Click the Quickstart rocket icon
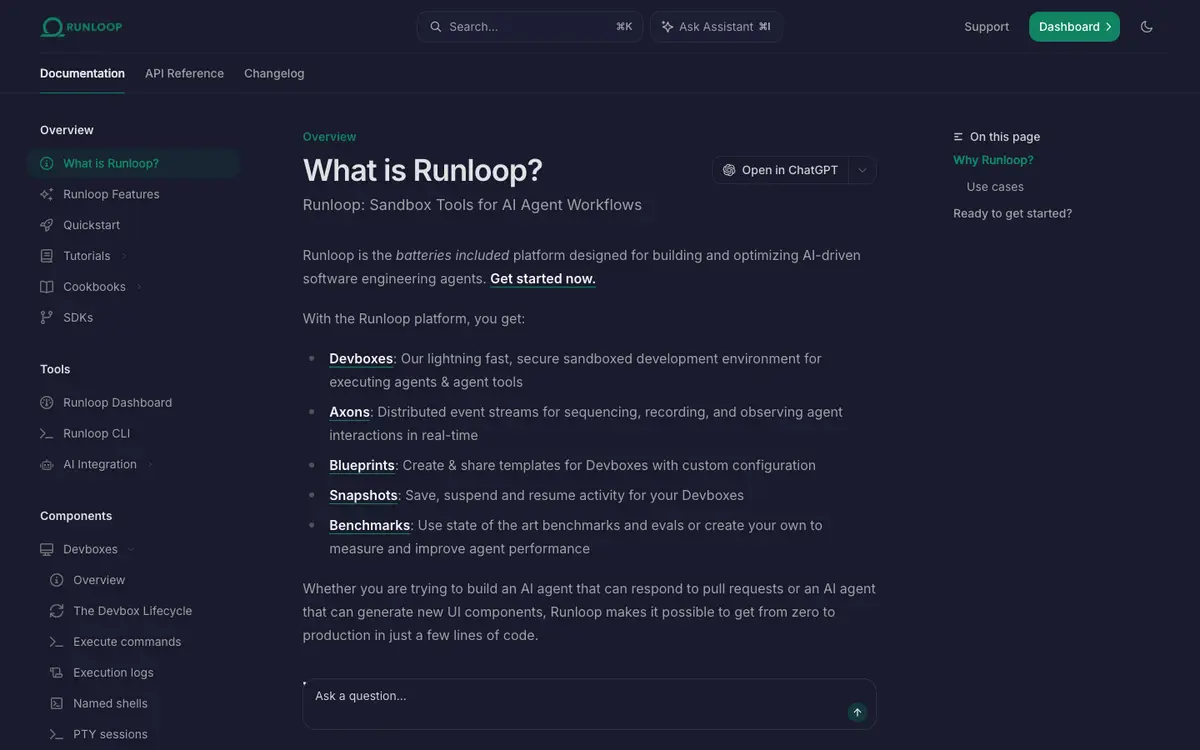1200x750 pixels. tap(46, 225)
